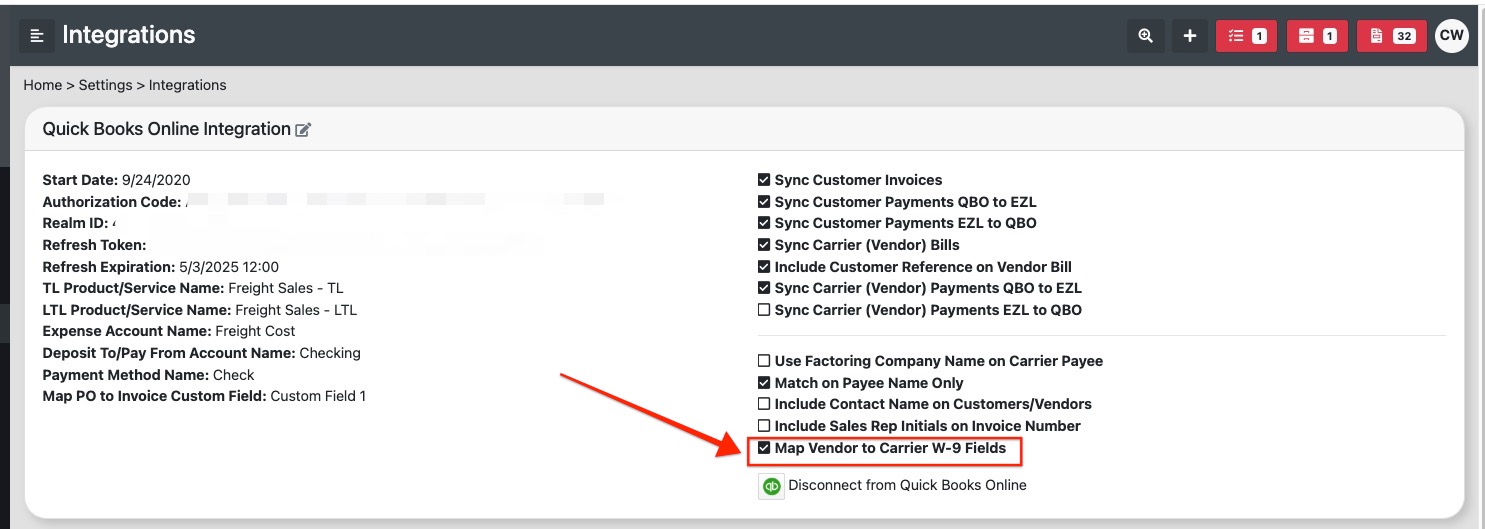Open the hamburger navigation menu
The image size is (1485, 529).
tap(37, 36)
